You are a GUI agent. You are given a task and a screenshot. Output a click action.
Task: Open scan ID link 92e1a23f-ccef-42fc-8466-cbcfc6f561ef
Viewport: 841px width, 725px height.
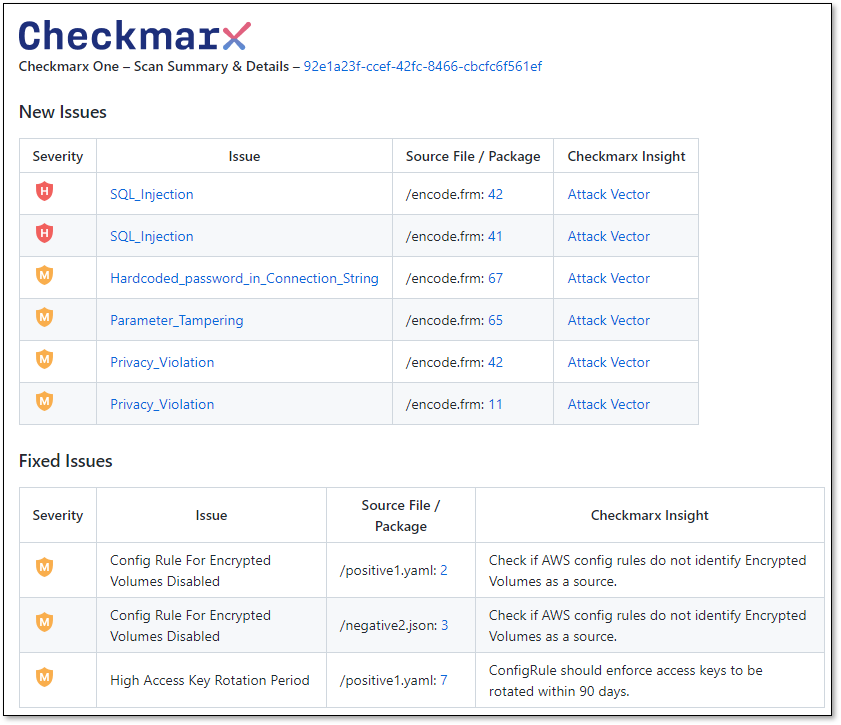(x=423, y=66)
